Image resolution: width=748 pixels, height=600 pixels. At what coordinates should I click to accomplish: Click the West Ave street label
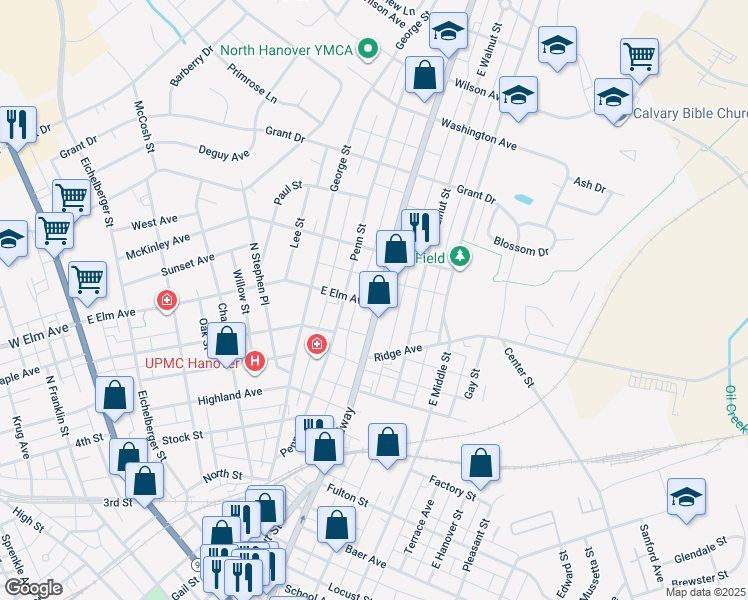click(154, 222)
